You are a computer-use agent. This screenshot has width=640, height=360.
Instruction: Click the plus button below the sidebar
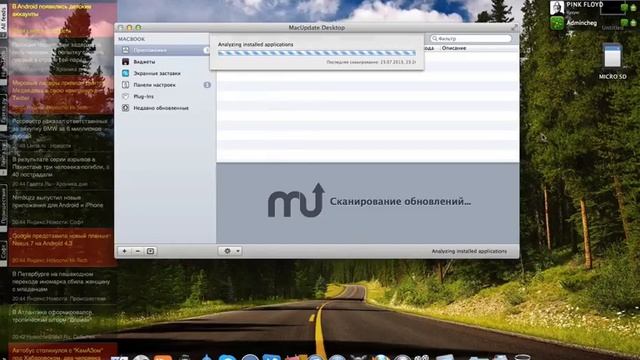pyautogui.click(x=124, y=251)
